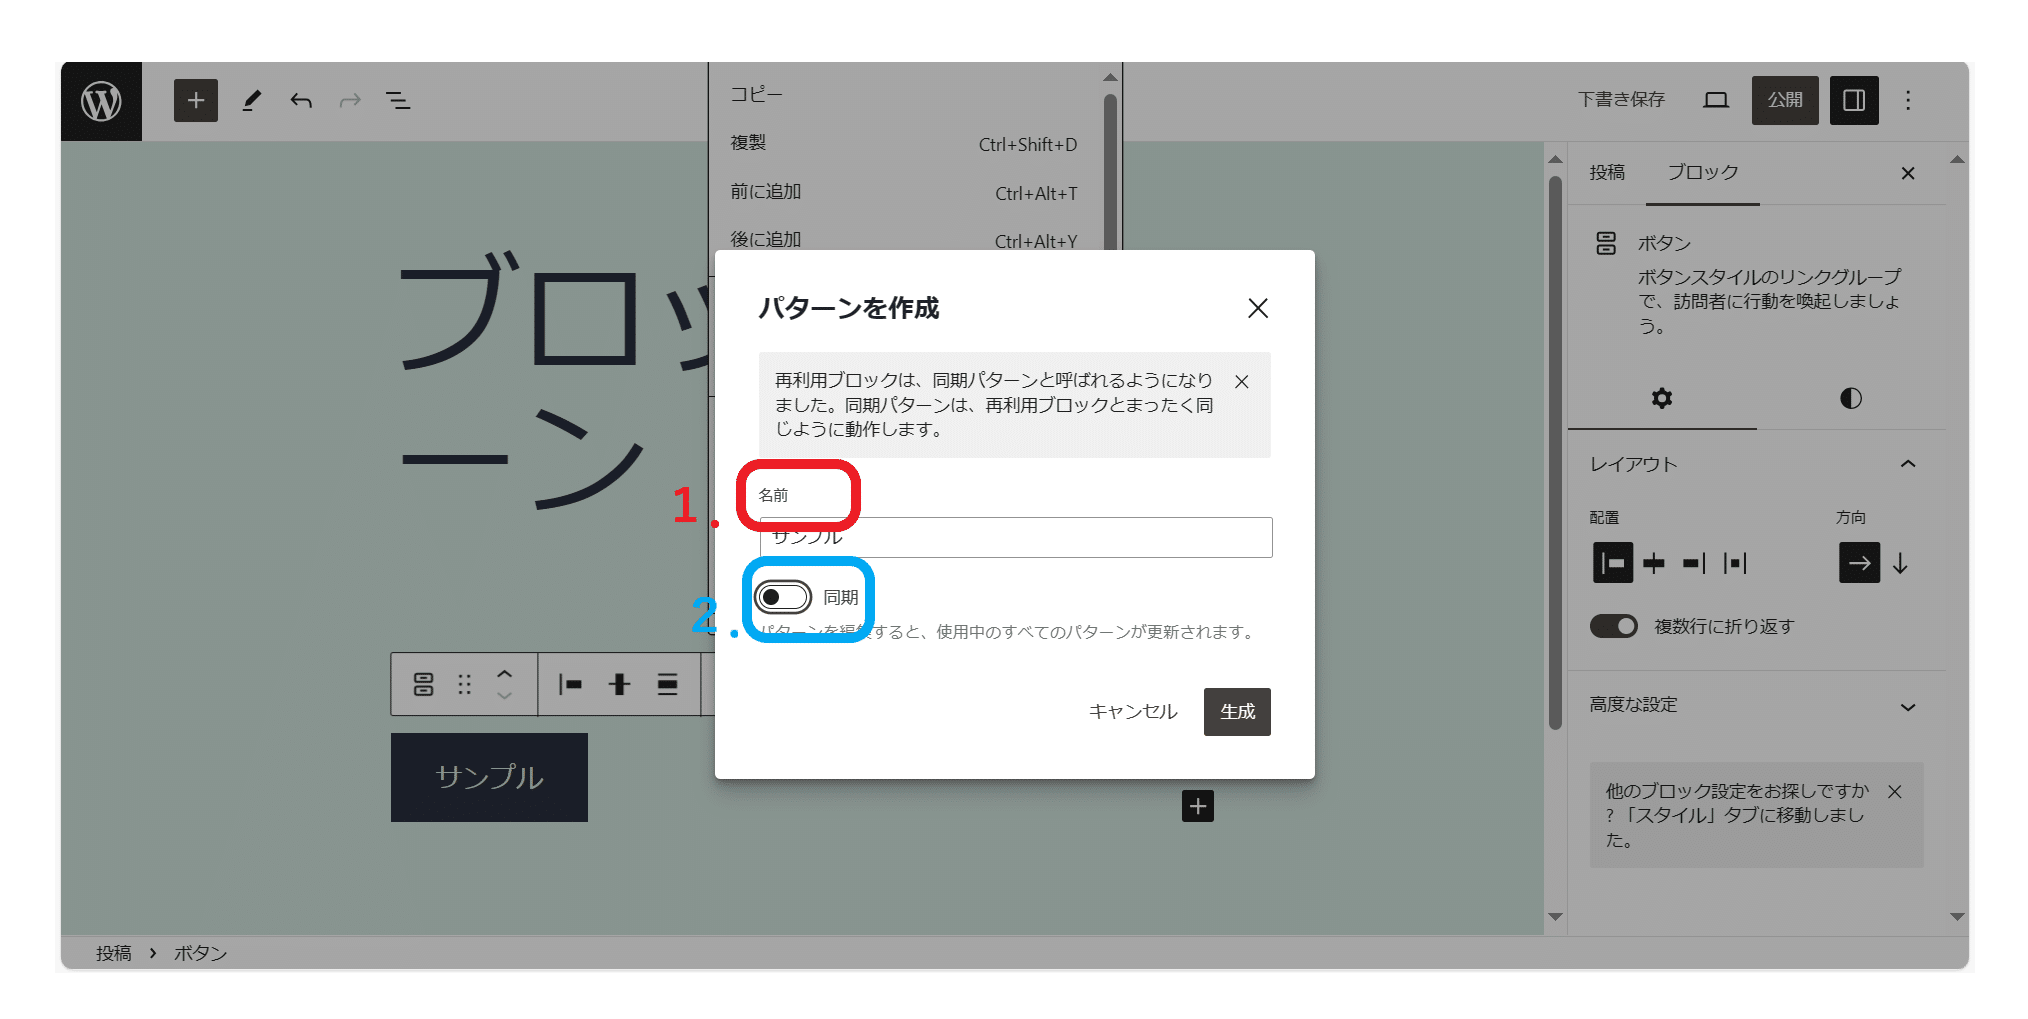Click the undo arrow icon
The width and height of the screenshot is (2028, 1019).
pos(301,101)
